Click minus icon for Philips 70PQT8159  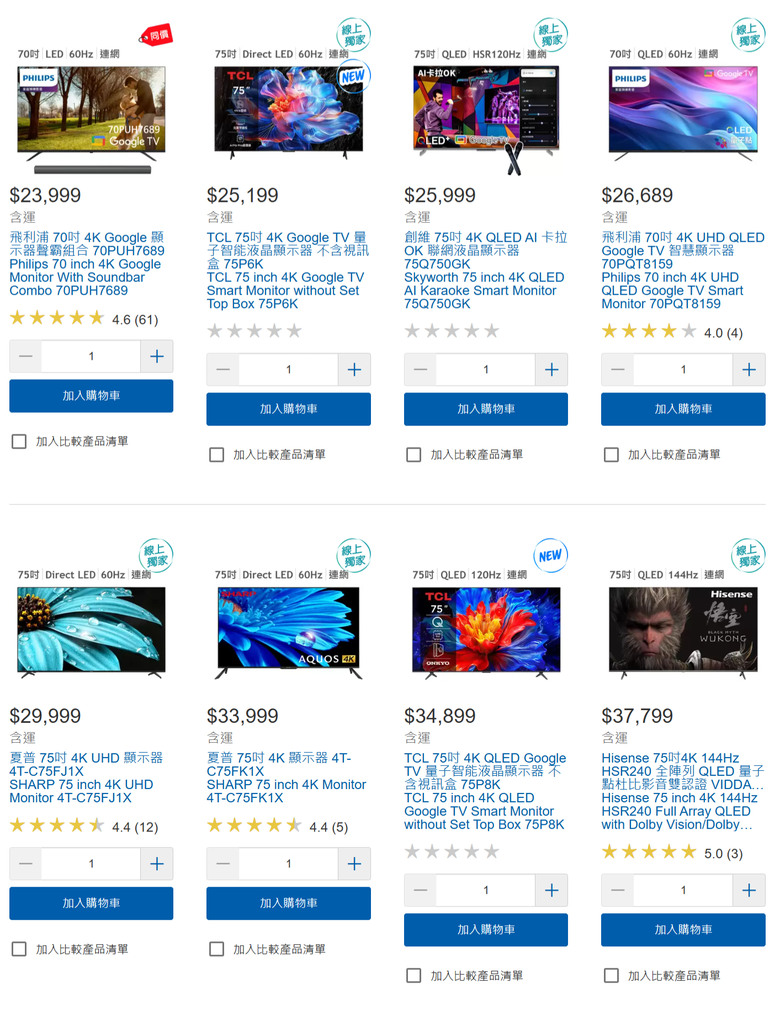pos(618,370)
